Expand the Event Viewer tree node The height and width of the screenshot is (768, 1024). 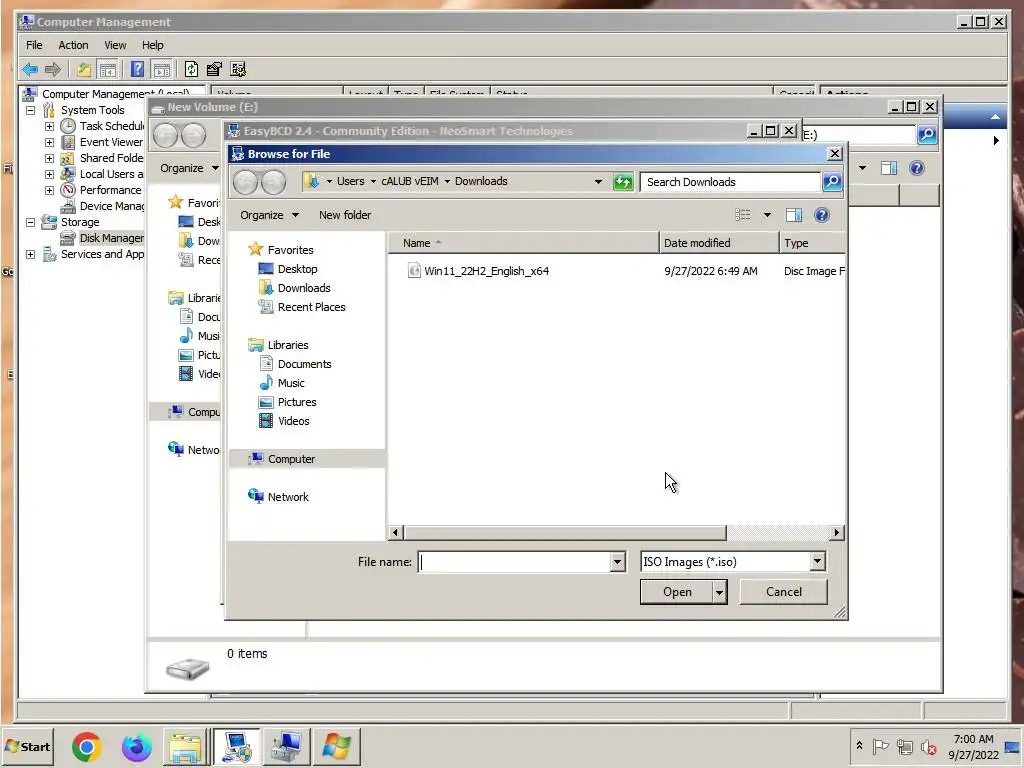(x=49, y=142)
